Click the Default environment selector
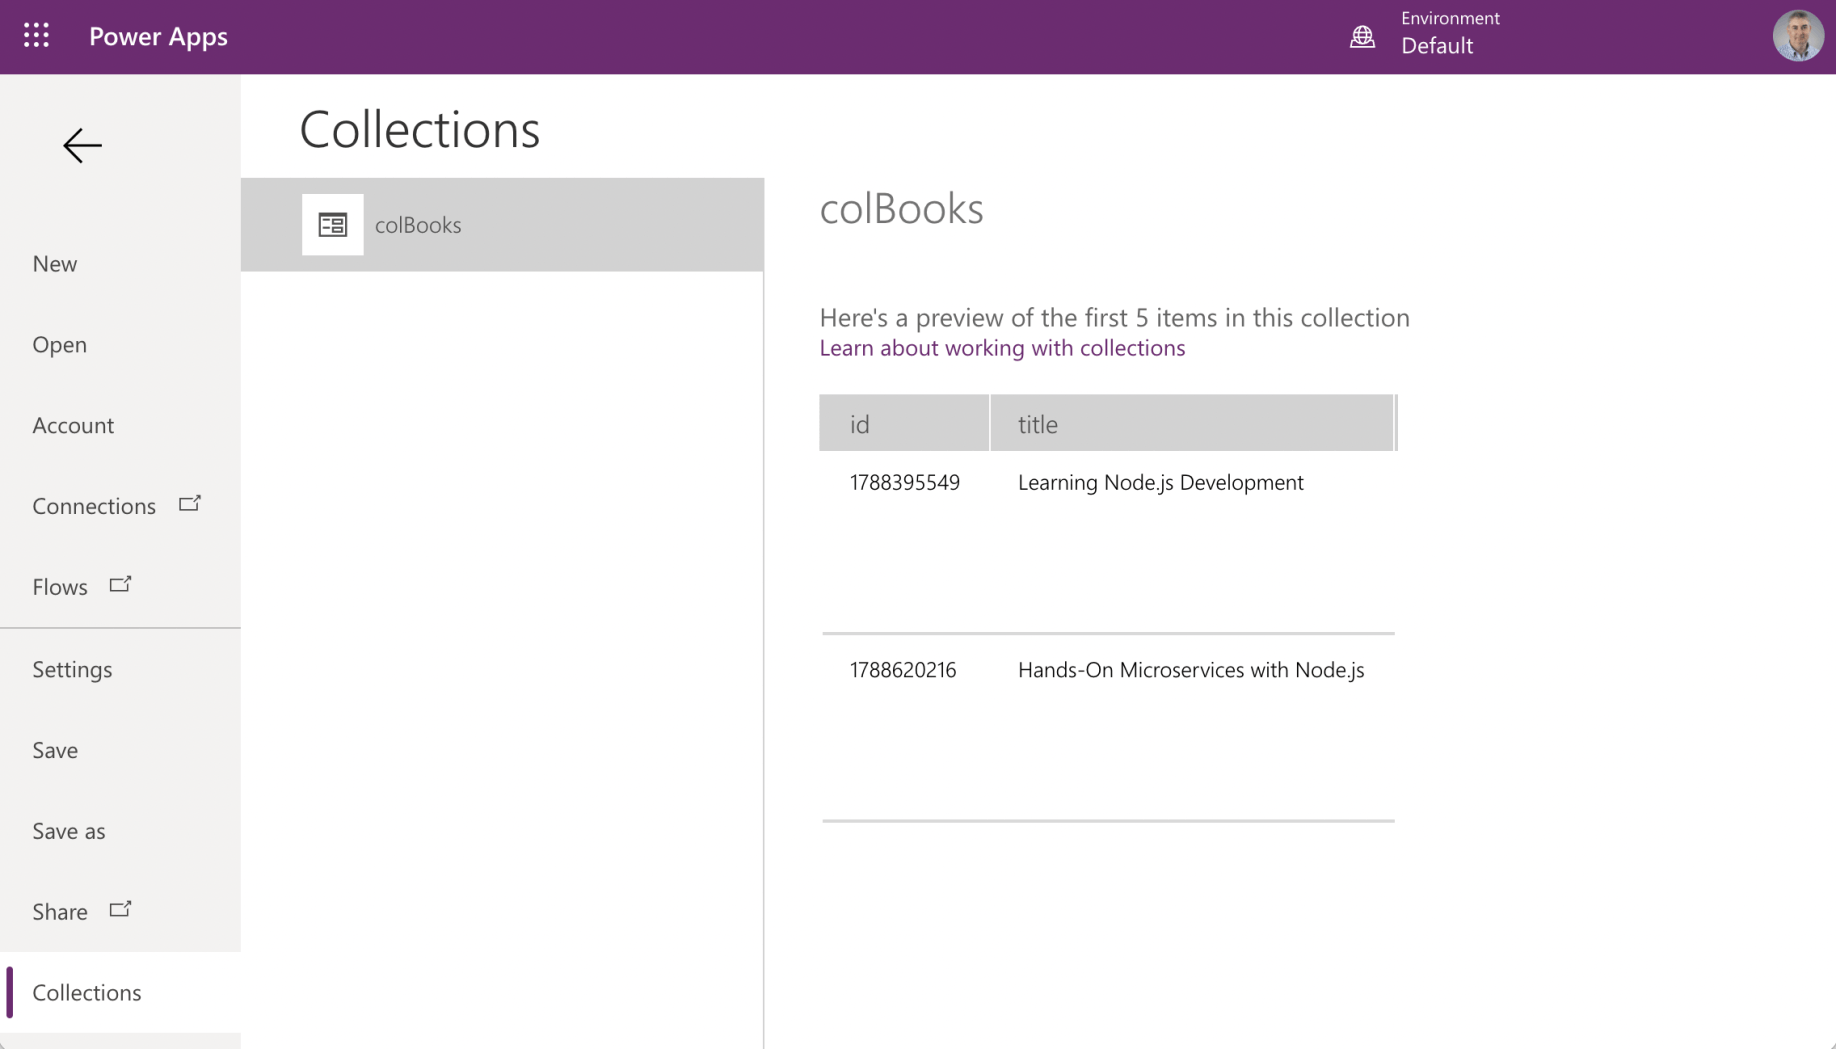This screenshot has width=1836, height=1049. point(1437,46)
